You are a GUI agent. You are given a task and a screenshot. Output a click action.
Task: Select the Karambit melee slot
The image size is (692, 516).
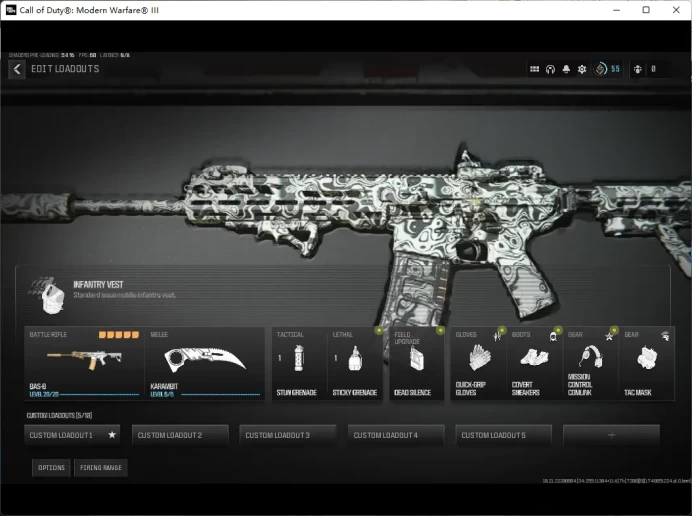205,364
